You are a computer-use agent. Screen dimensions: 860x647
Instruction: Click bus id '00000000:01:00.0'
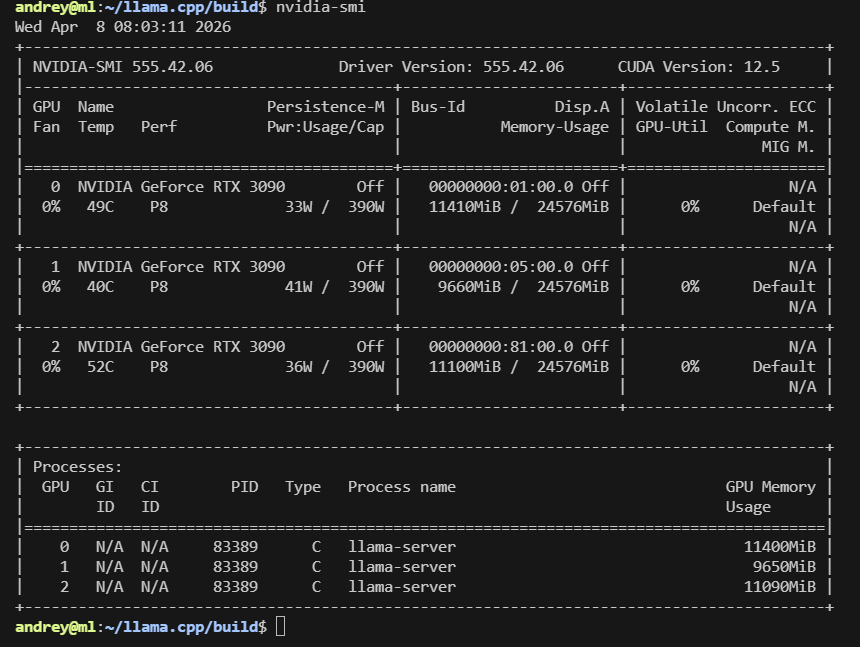pyautogui.click(x=501, y=187)
